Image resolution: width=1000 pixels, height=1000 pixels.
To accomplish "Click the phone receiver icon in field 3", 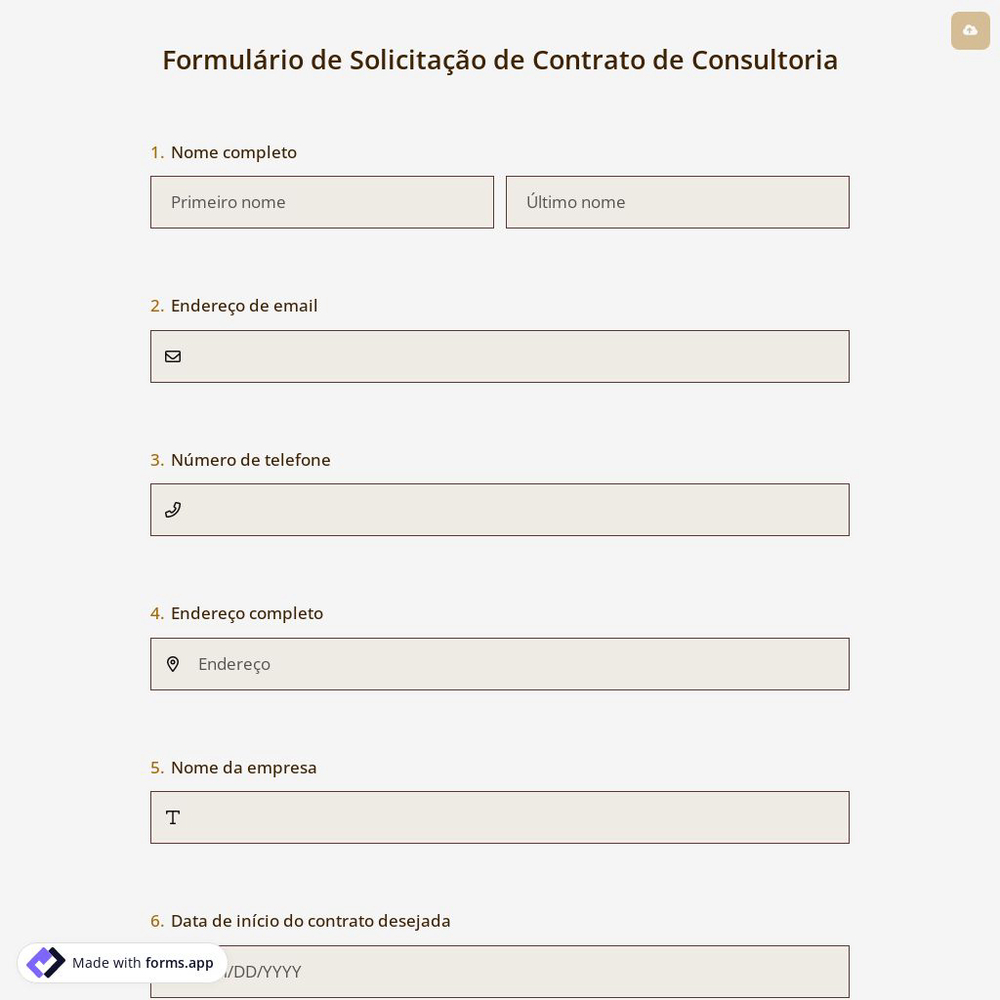I will tap(173, 509).
